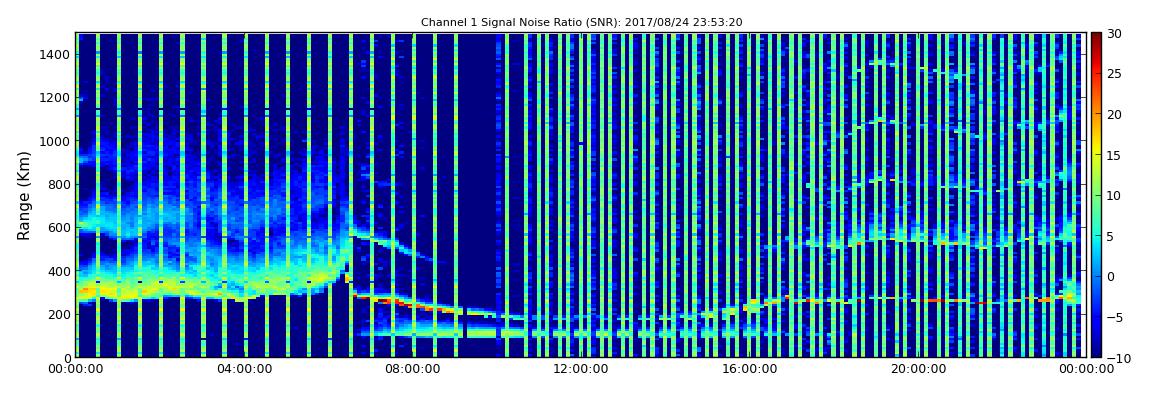This screenshot has height=407, width=1150.
Task: Click the y-axis tick label 600
Action: click(x=59, y=228)
